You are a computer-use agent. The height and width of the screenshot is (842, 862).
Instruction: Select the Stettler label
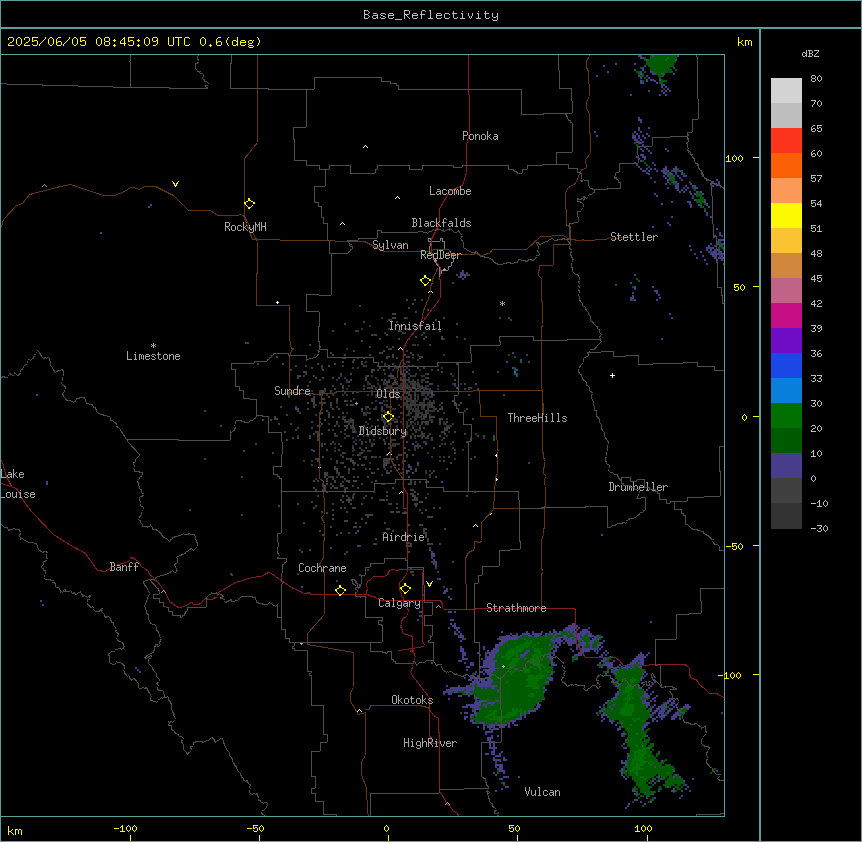pyautogui.click(x=634, y=237)
